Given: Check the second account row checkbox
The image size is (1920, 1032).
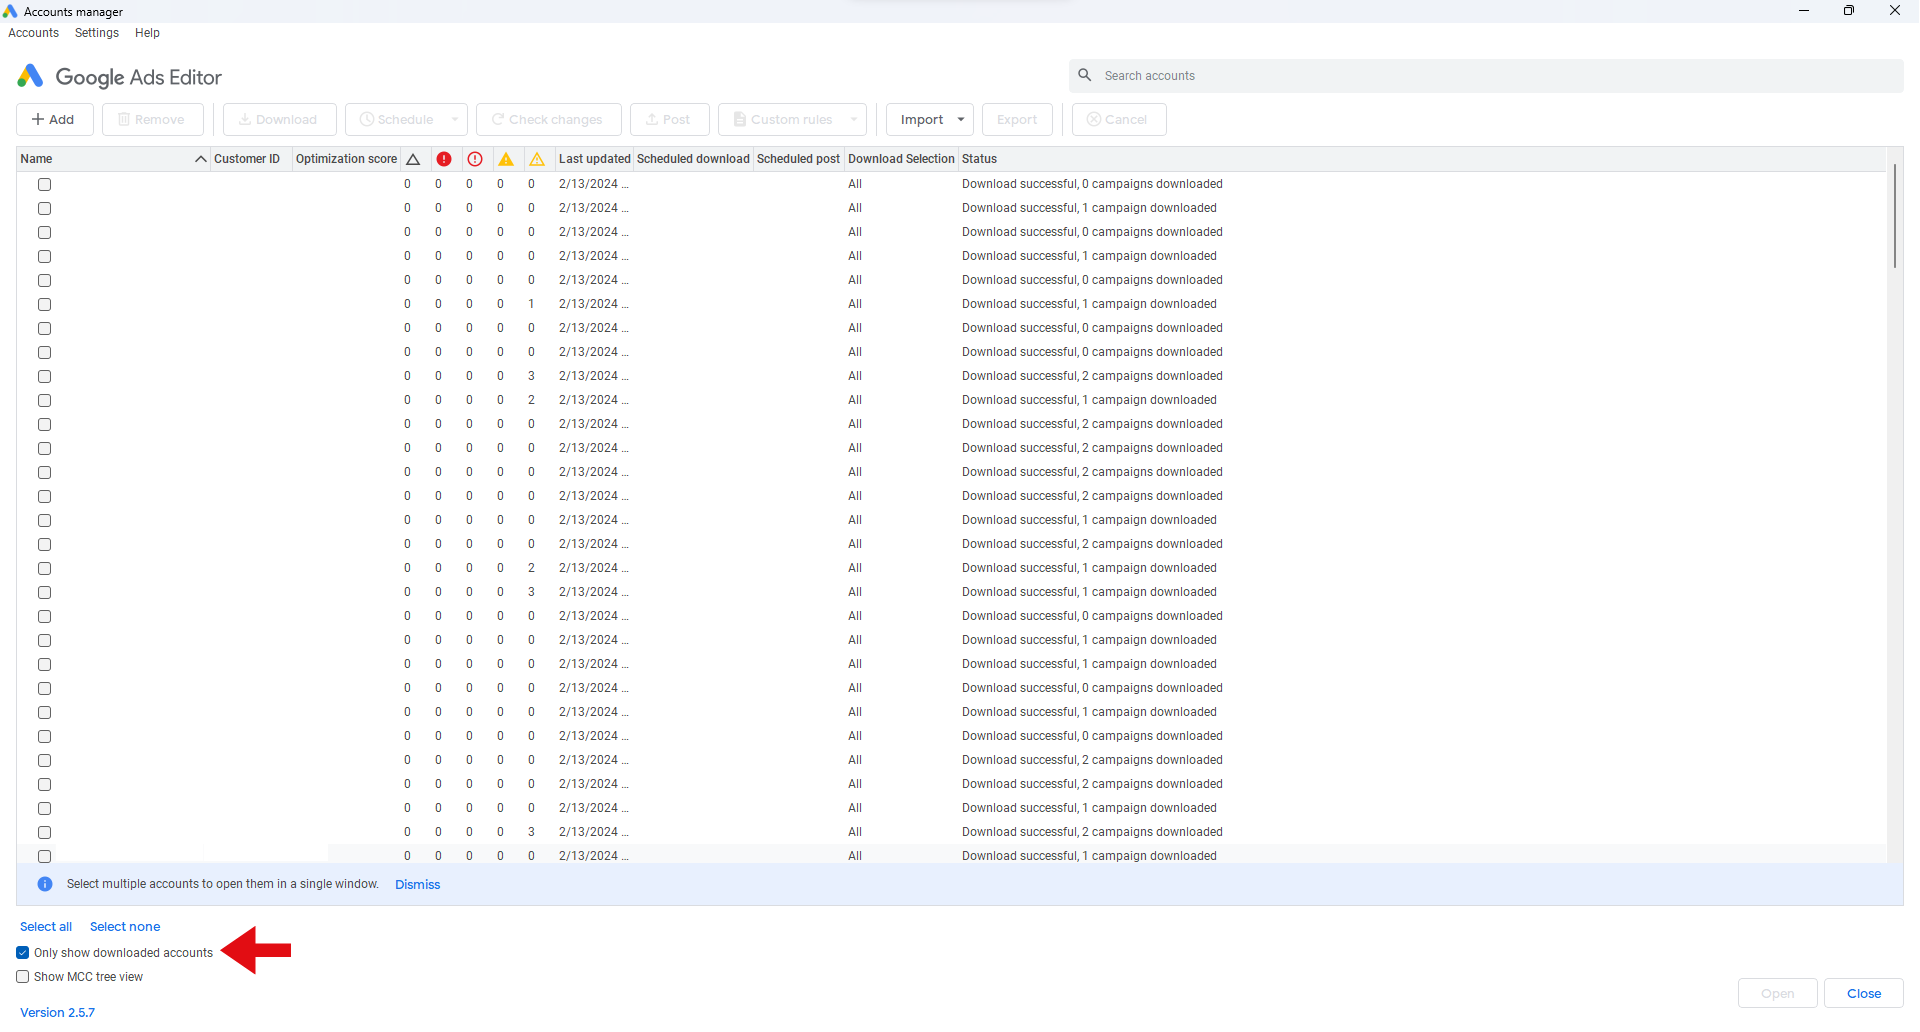Looking at the screenshot, I should [x=45, y=208].
